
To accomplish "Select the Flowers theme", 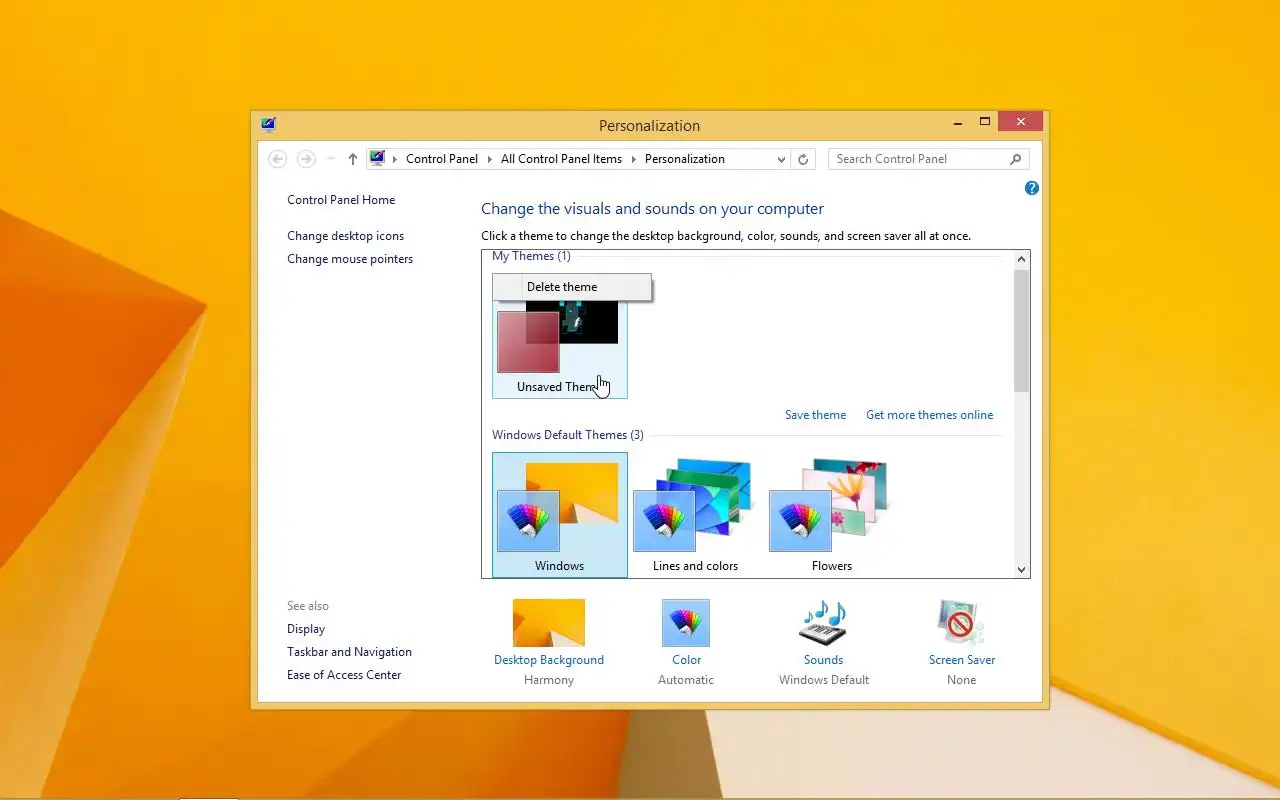I will 831,515.
